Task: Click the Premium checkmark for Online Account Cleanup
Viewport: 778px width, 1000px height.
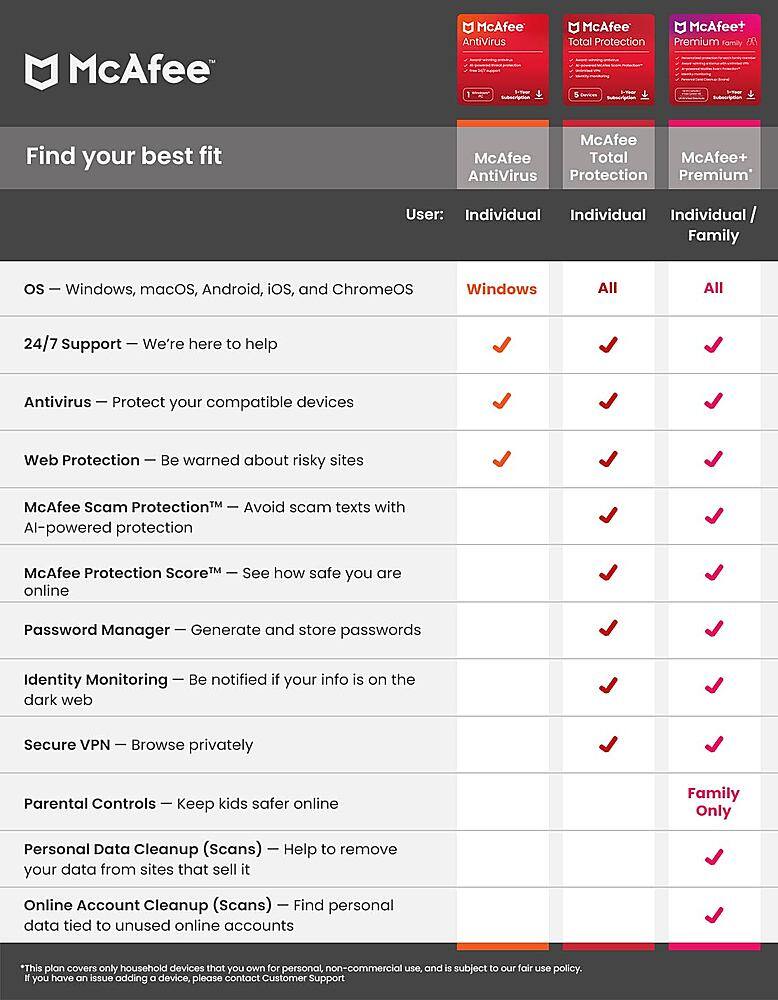Action: (713, 914)
